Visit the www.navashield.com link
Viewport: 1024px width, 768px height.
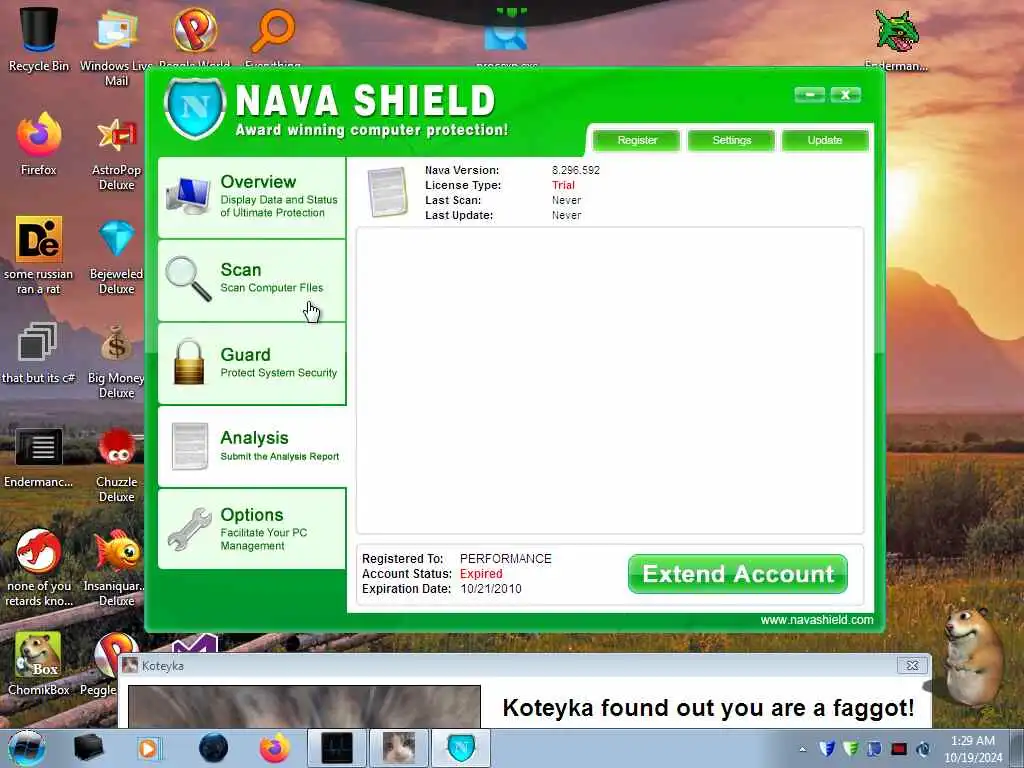pos(816,620)
